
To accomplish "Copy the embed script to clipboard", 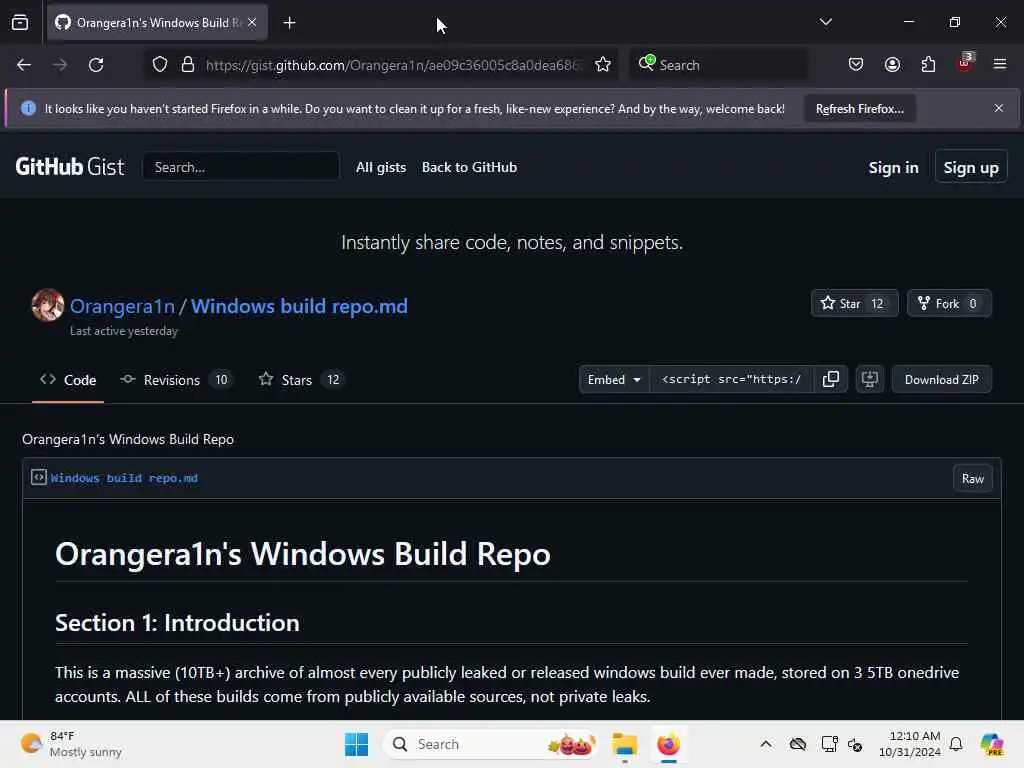I will (831, 379).
